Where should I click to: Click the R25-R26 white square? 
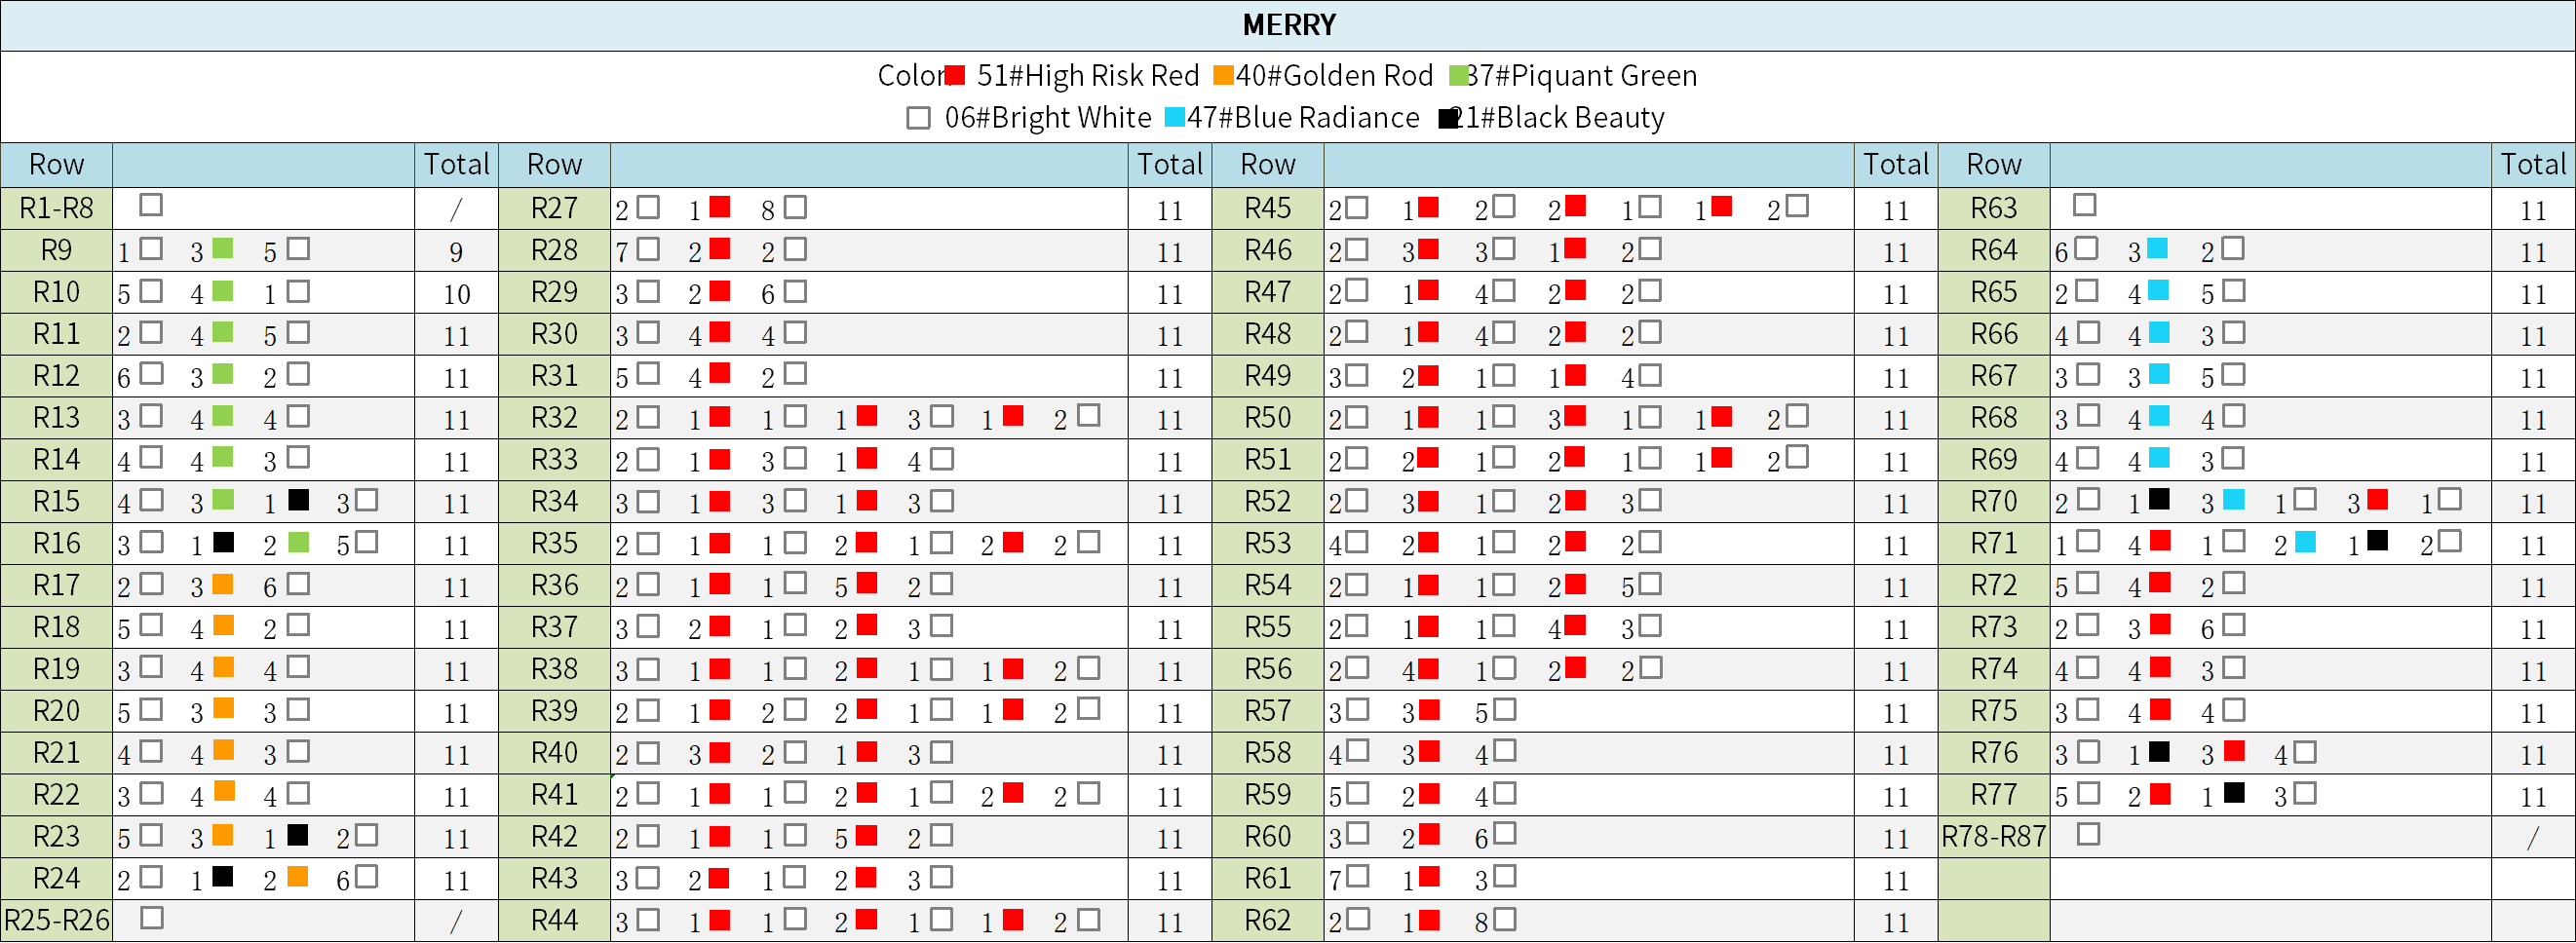pyautogui.click(x=152, y=917)
